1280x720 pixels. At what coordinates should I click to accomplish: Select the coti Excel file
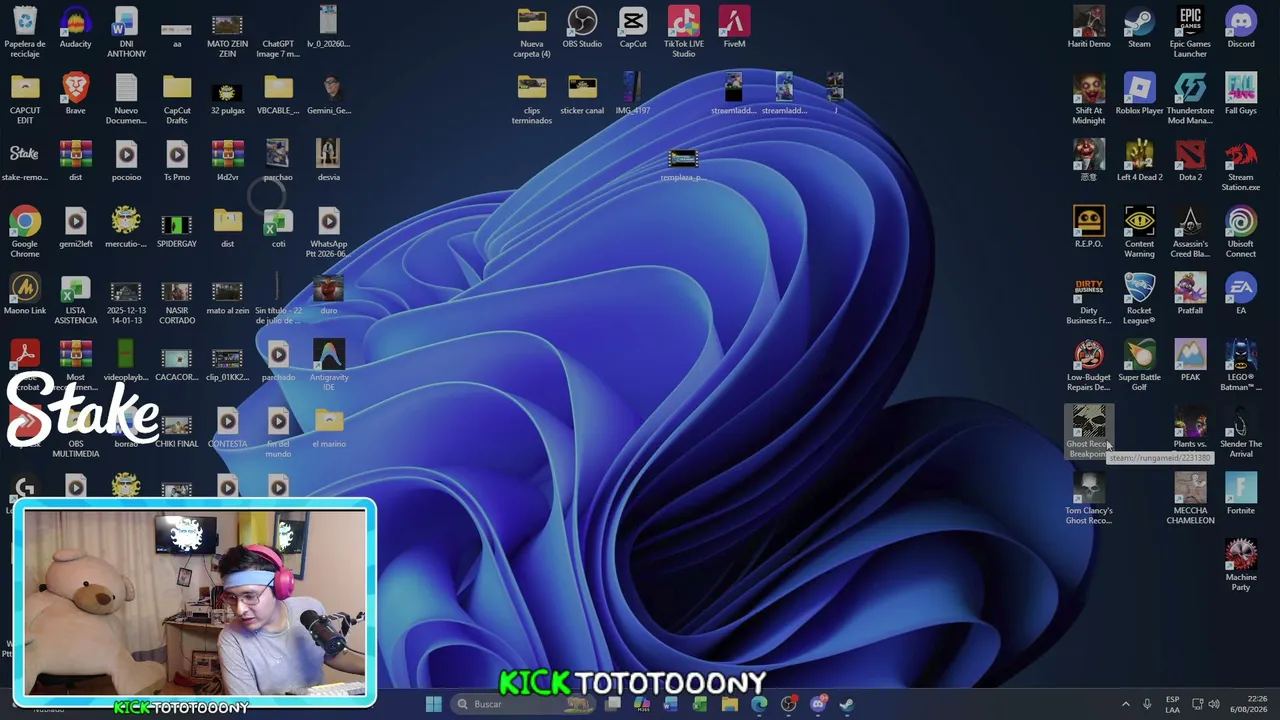278,227
